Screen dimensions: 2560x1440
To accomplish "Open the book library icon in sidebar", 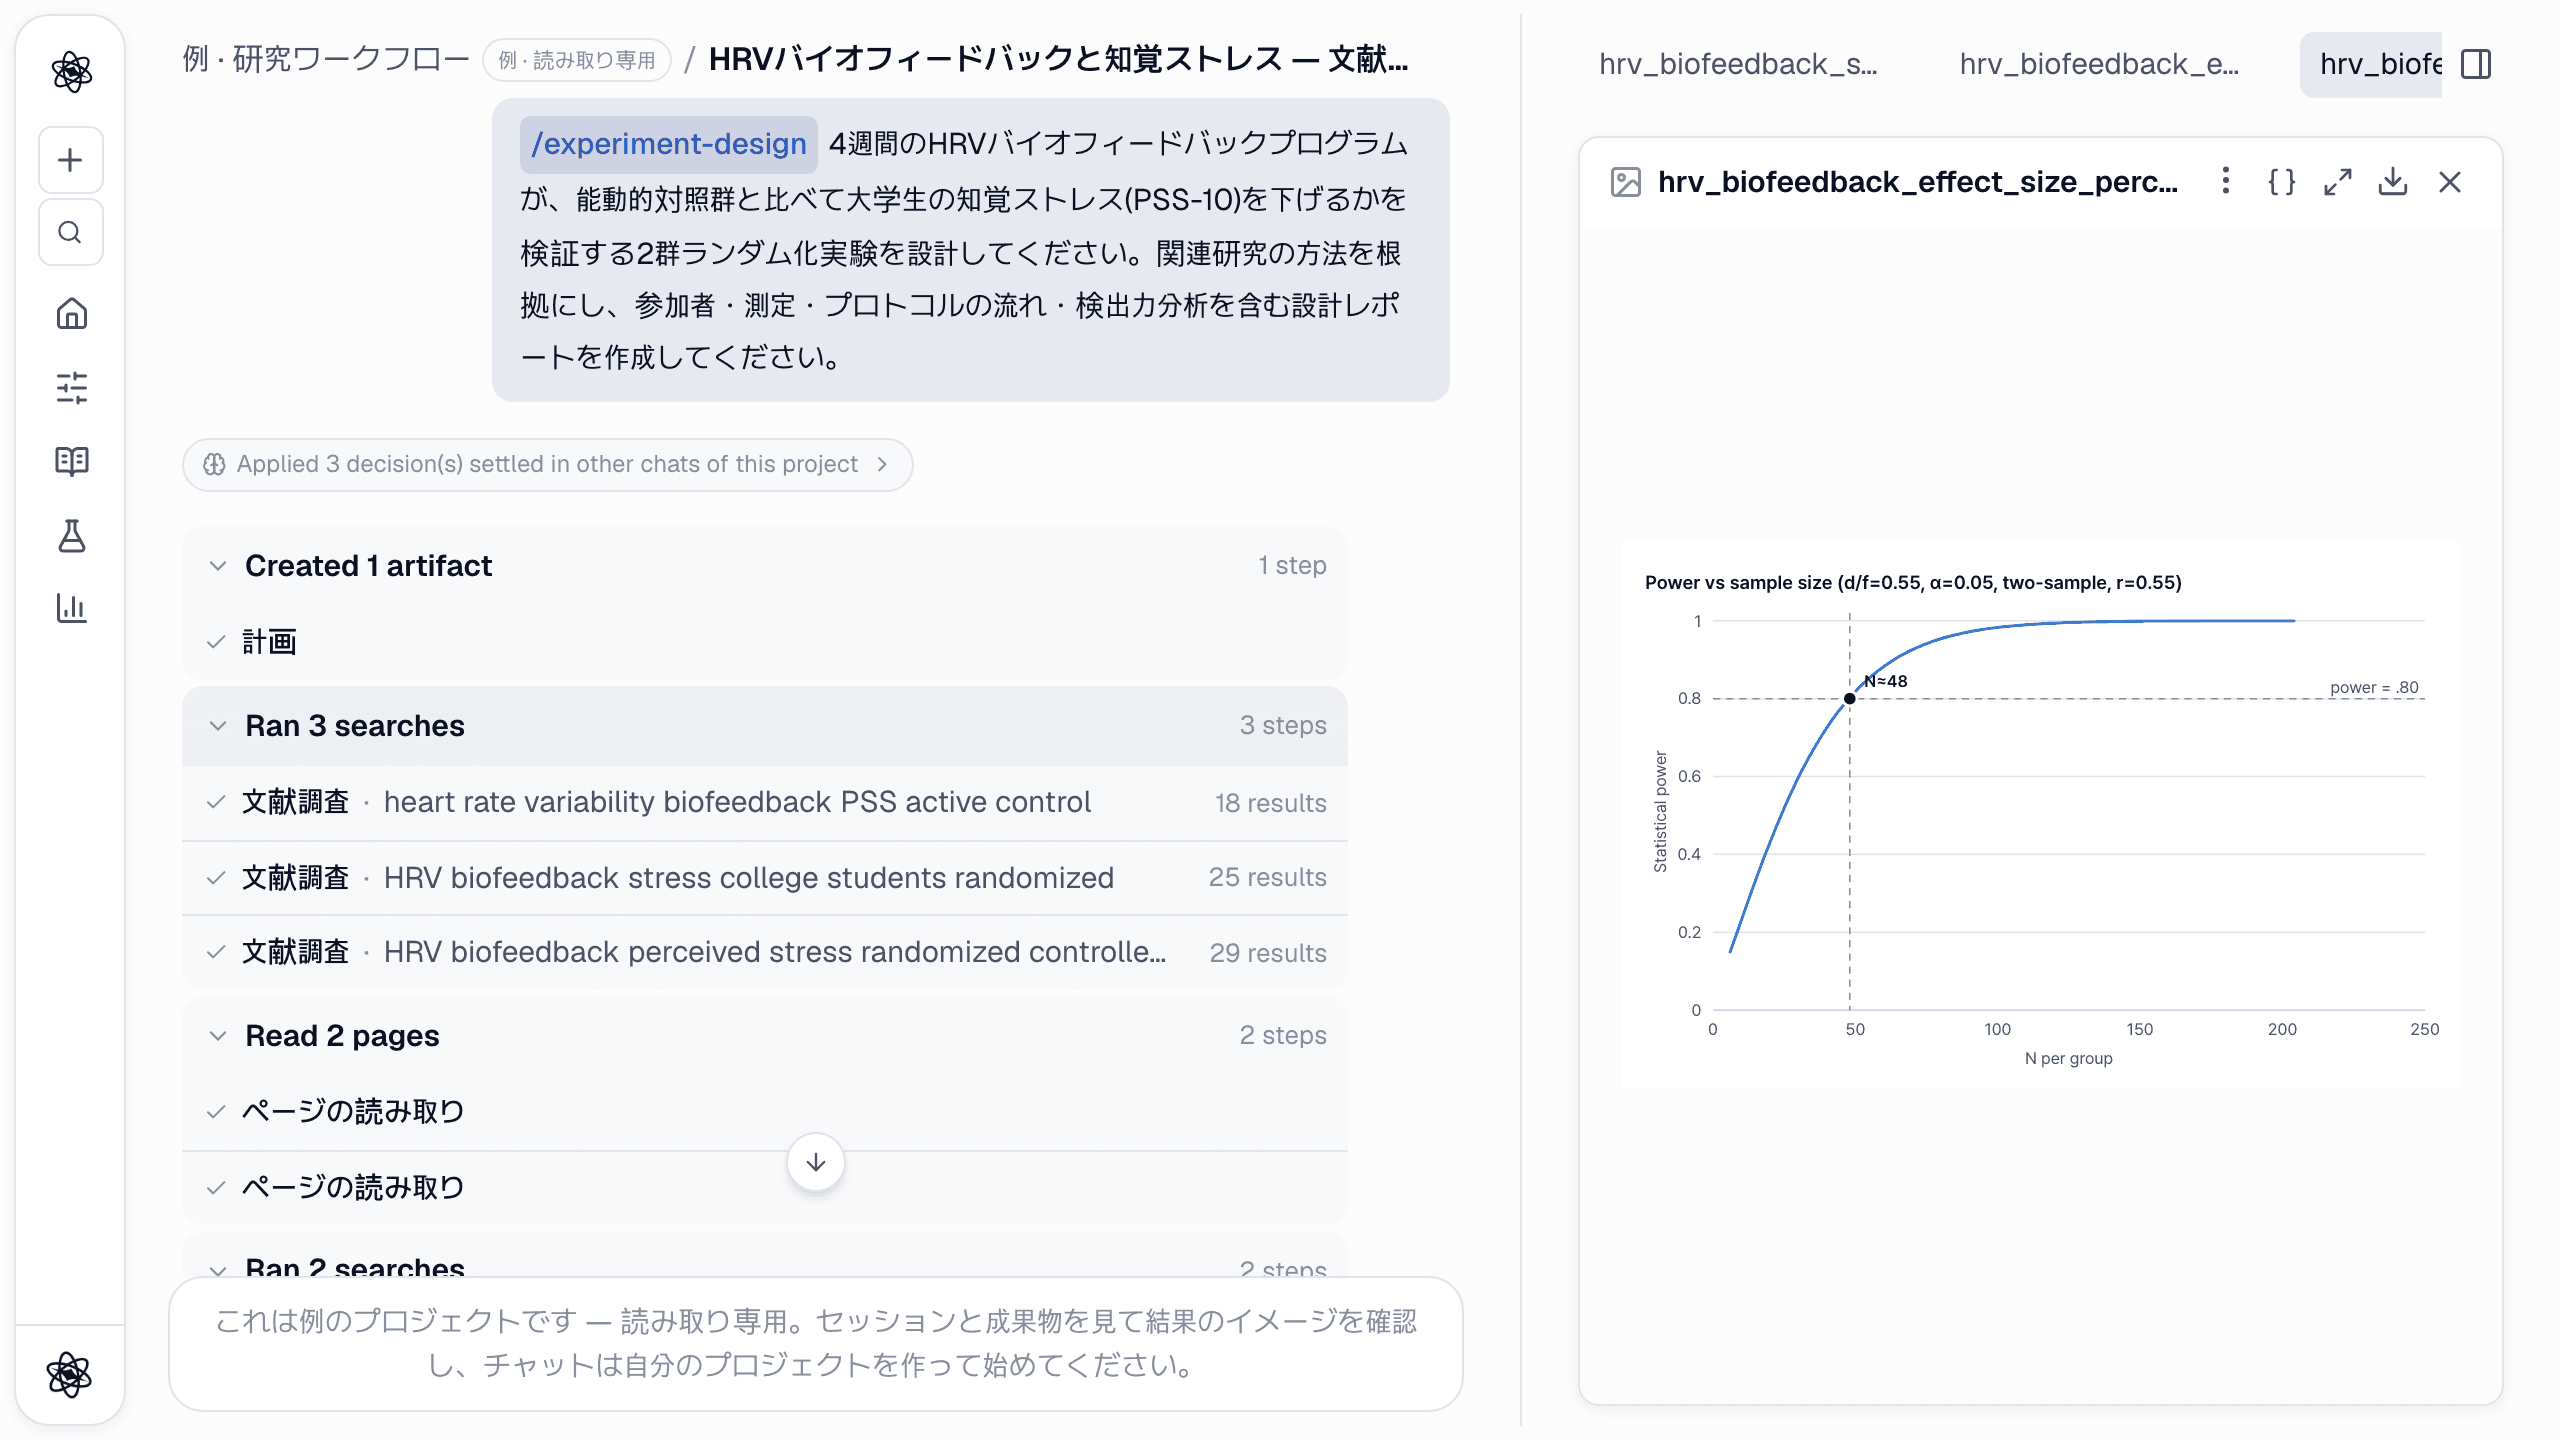I will 71,461.
